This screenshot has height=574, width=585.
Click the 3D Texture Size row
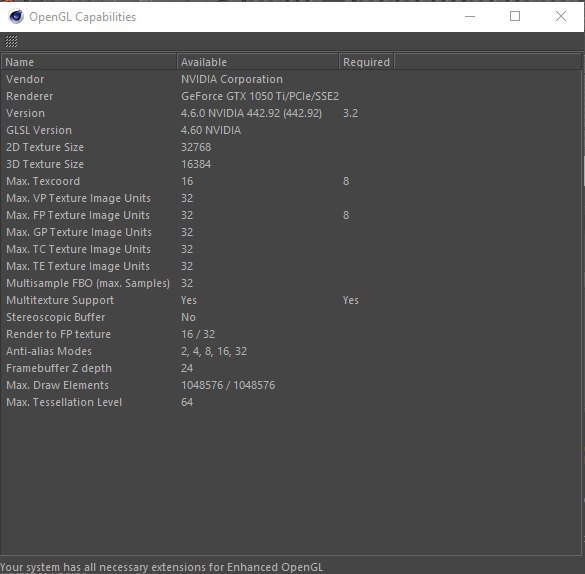click(x=291, y=164)
